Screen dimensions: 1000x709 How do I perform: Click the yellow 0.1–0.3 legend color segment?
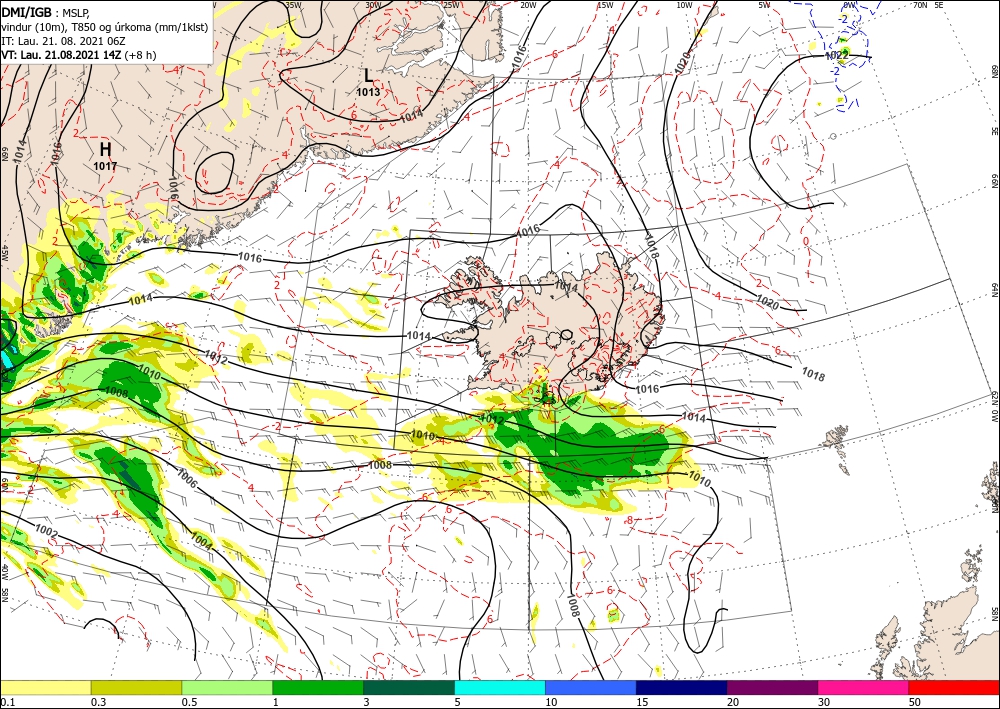coord(45,687)
